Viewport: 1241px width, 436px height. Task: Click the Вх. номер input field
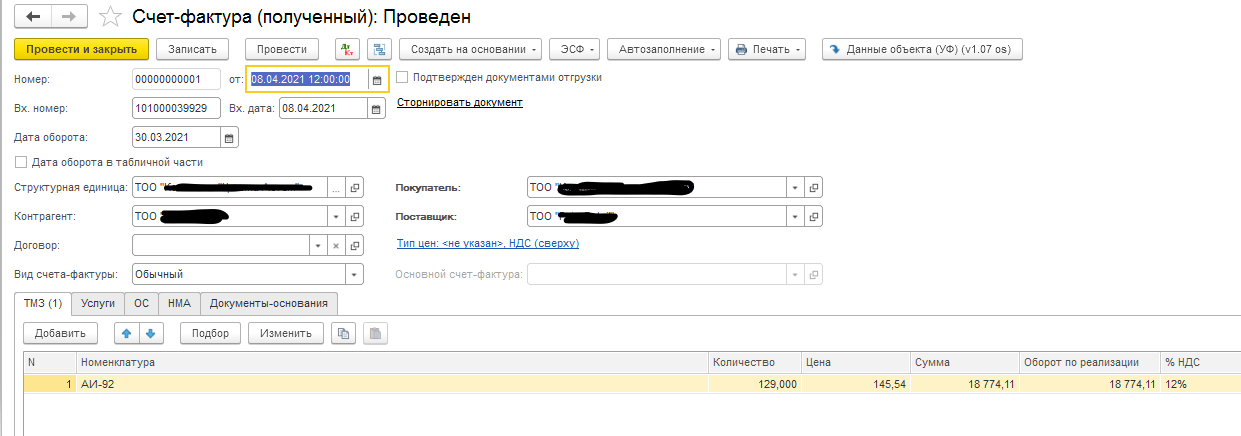(x=176, y=109)
